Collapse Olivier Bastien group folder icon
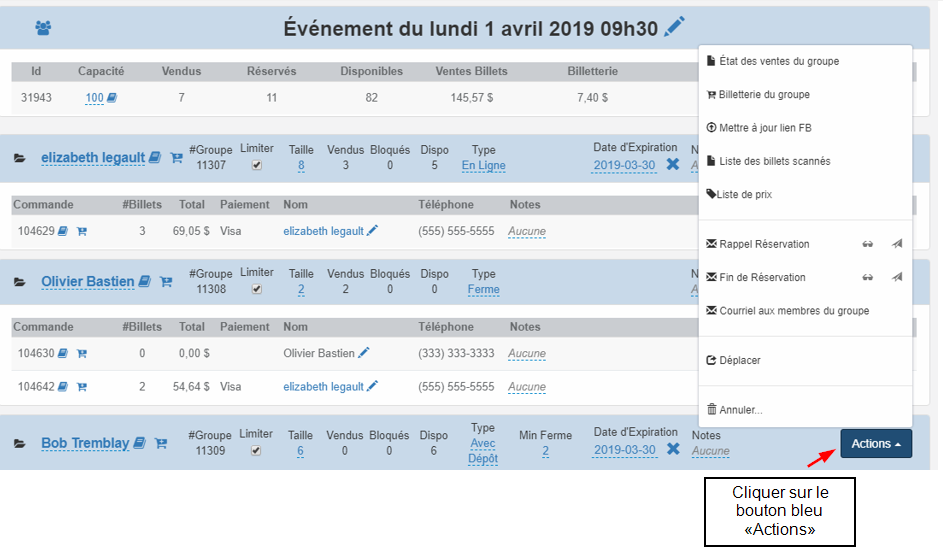Viewport: 943px width, 556px height. tap(20, 282)
